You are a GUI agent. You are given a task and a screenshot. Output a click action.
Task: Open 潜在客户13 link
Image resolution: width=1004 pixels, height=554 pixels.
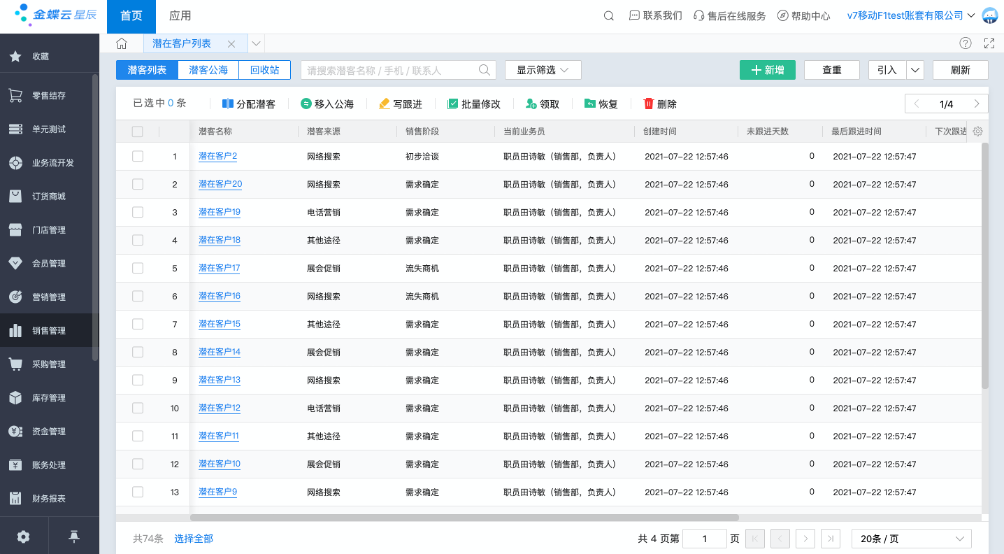point(220,380)
